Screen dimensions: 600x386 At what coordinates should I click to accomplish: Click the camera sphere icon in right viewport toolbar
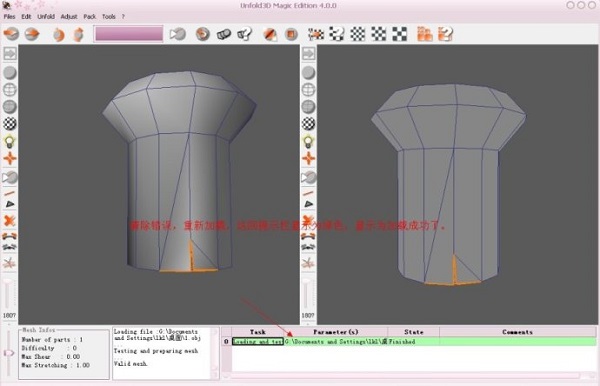[308, 178]
